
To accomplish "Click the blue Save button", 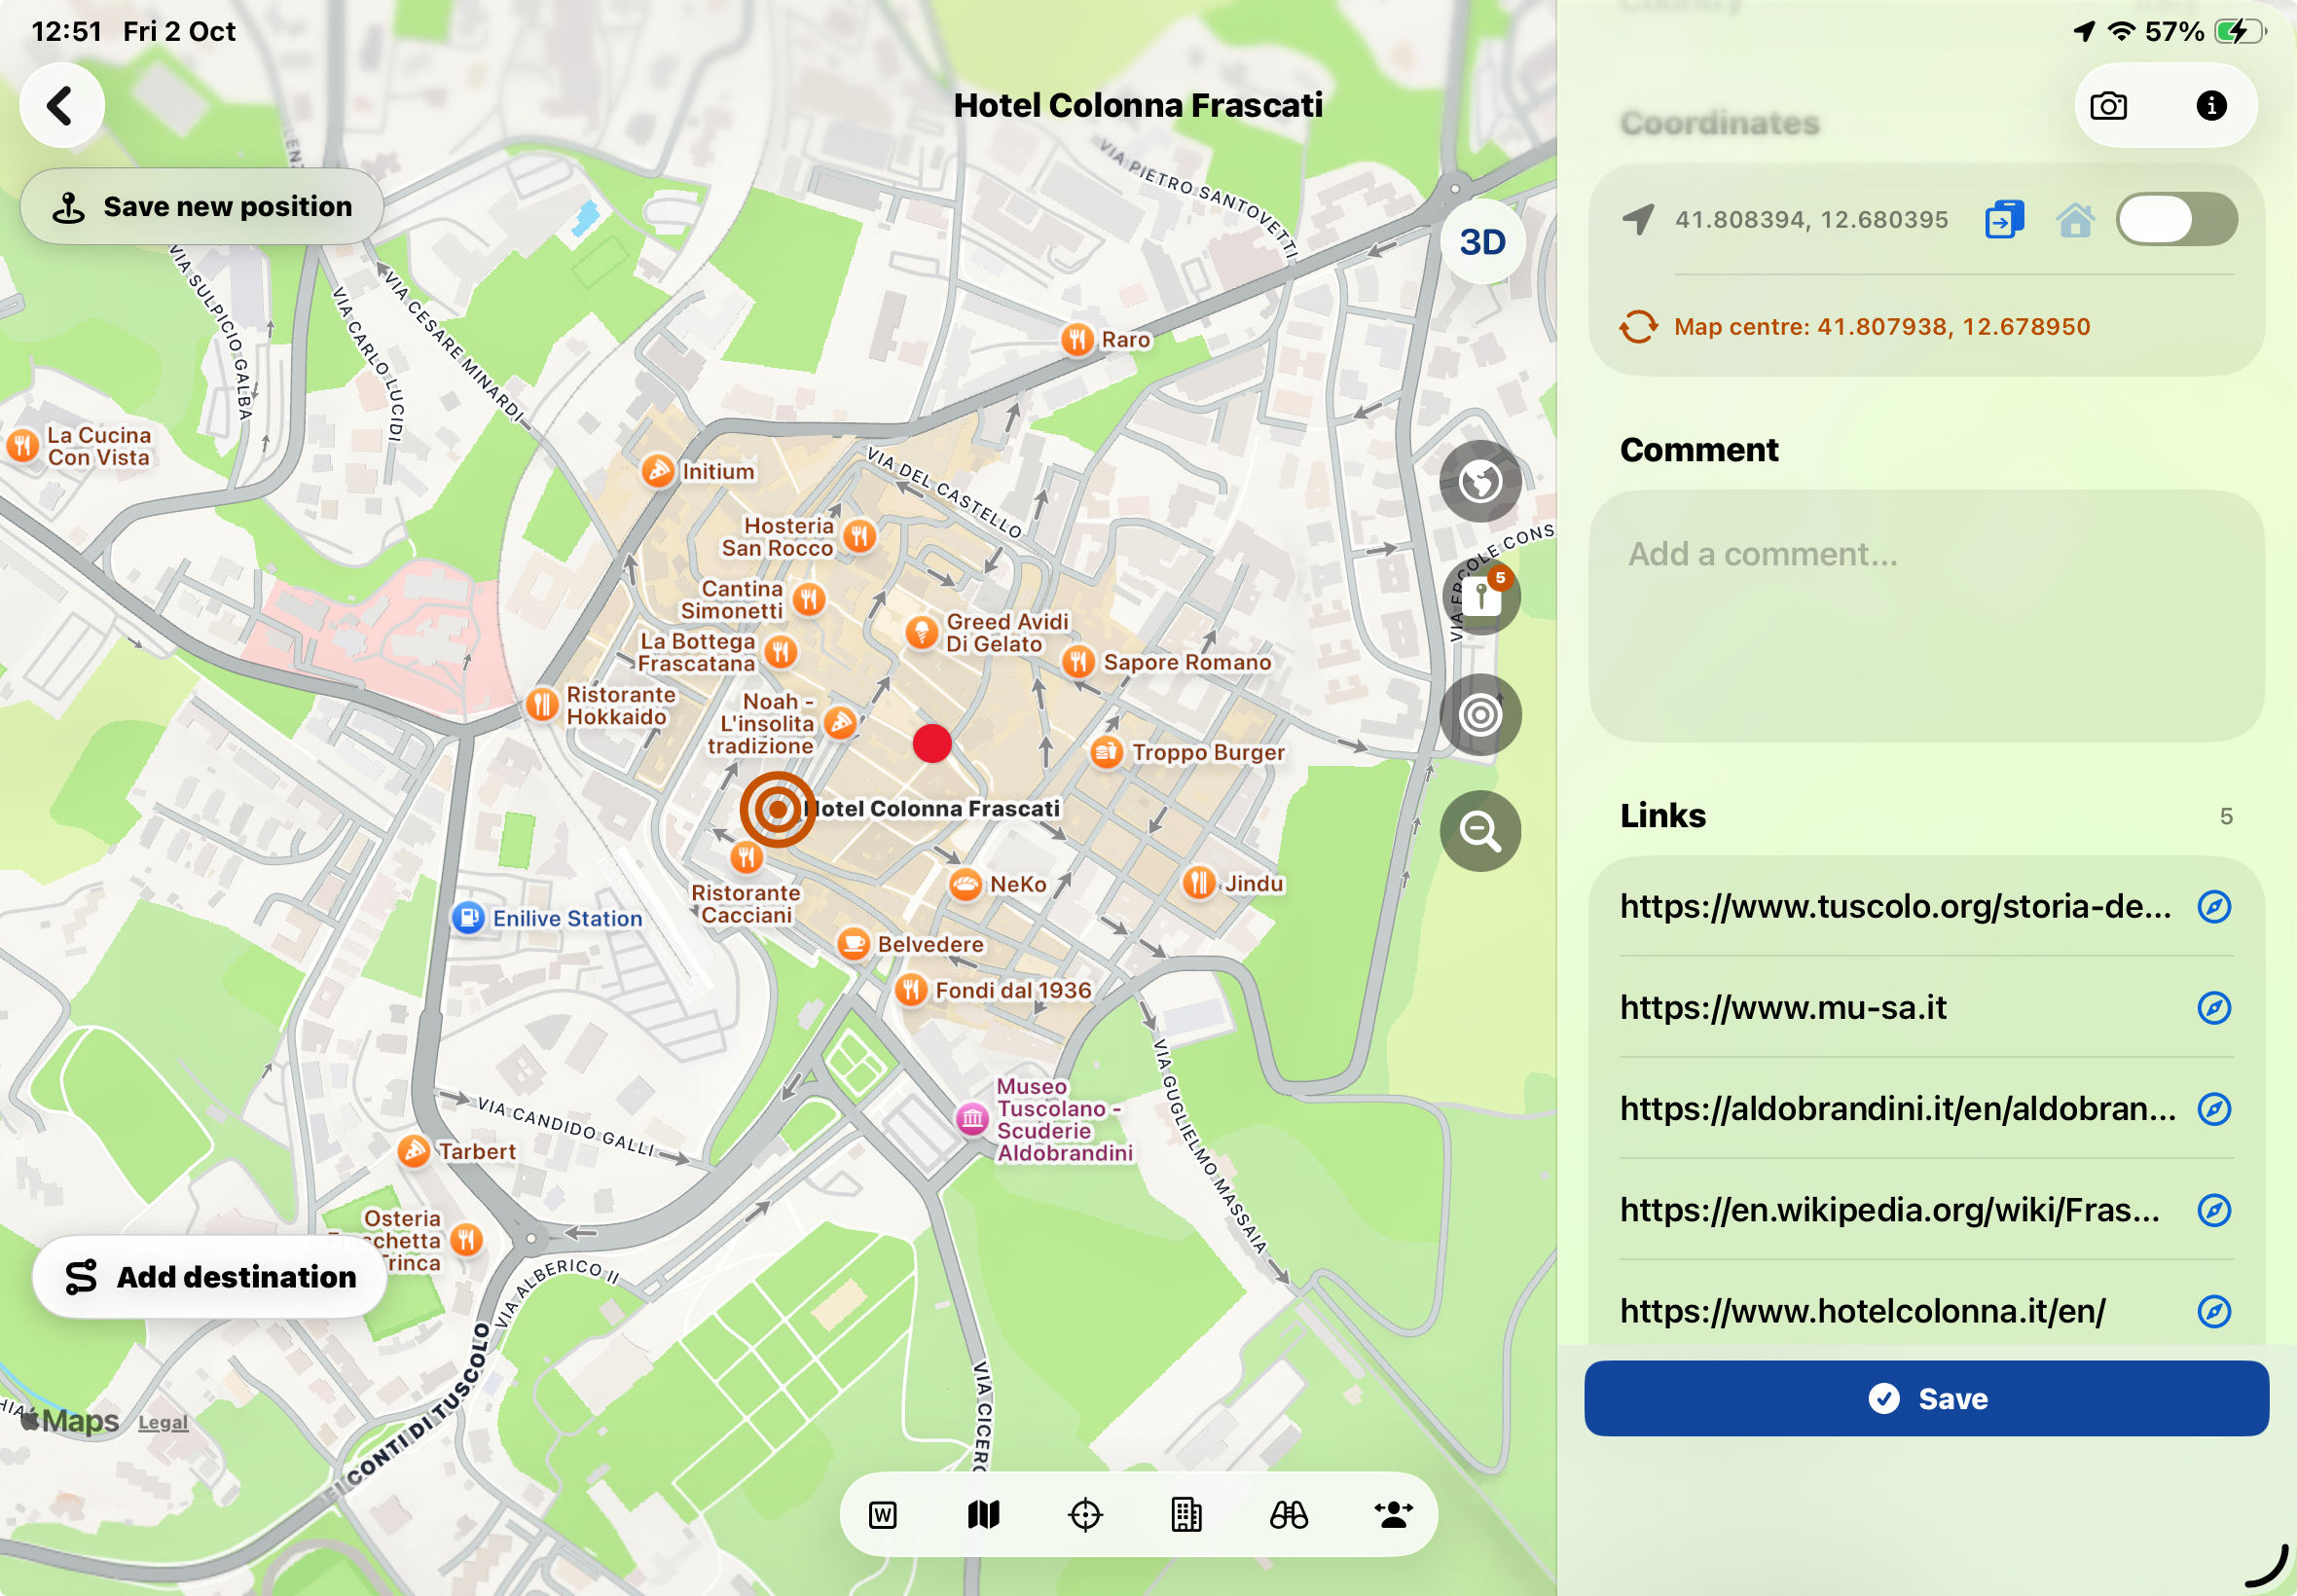I will [x=1926, y=1399].
